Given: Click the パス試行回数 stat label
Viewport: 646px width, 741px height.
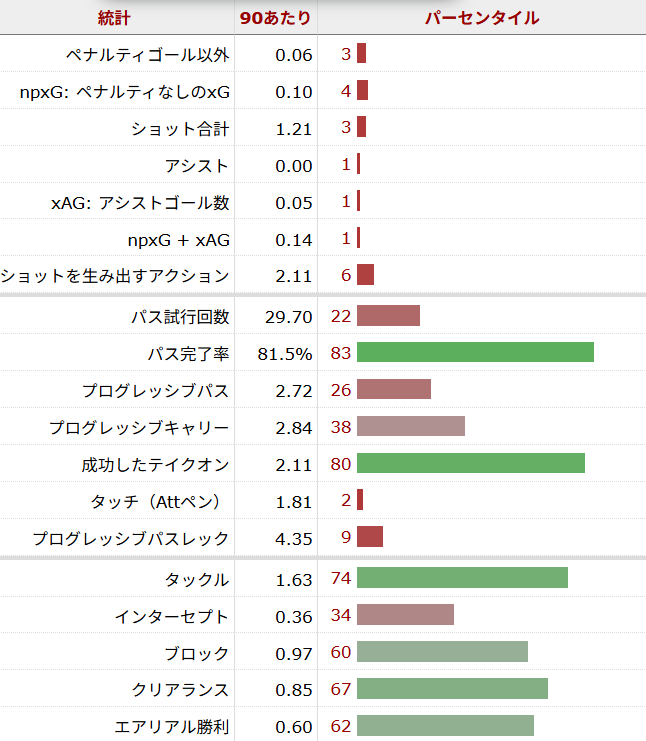Looking at the screenshot, I should coord(179,317).
